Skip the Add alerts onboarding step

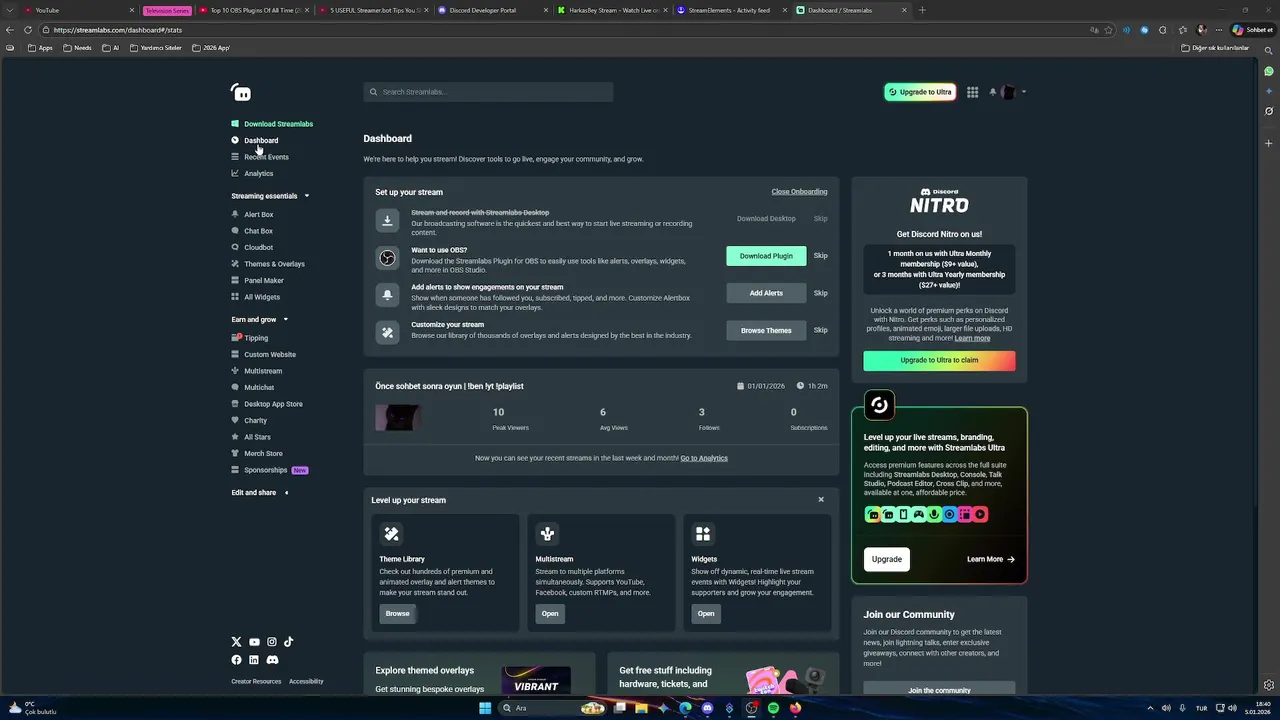pos(820,293)
